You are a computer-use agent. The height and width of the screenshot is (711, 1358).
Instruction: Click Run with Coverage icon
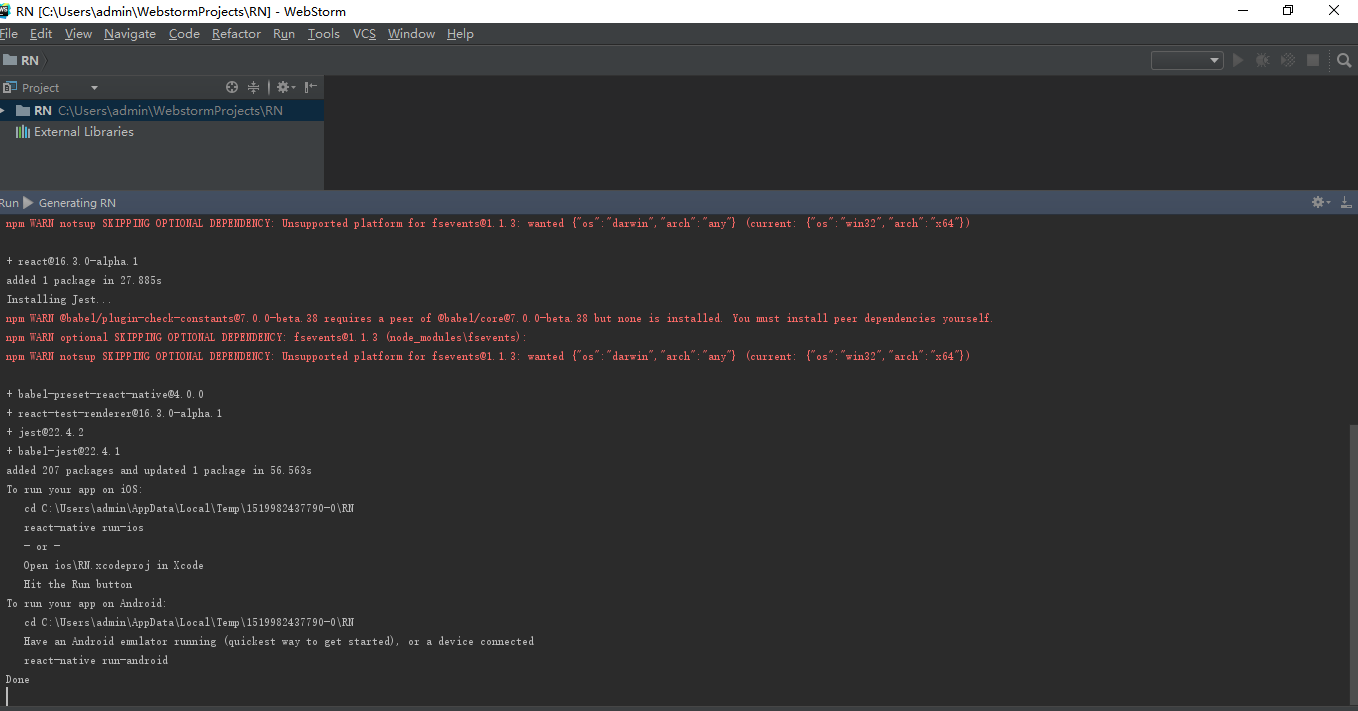[1287, 60]
